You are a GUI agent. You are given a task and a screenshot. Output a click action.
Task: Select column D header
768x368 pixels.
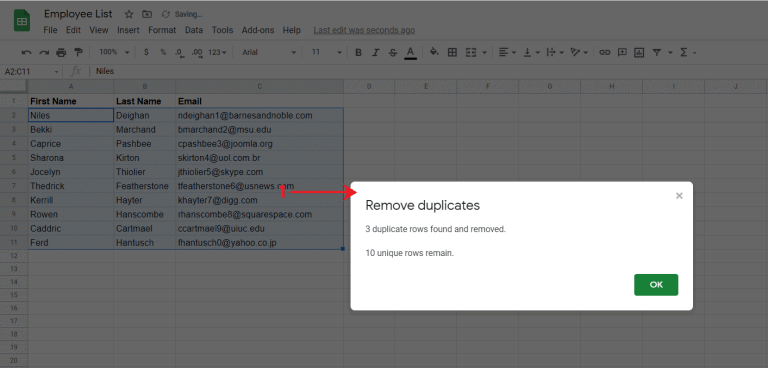369,87
